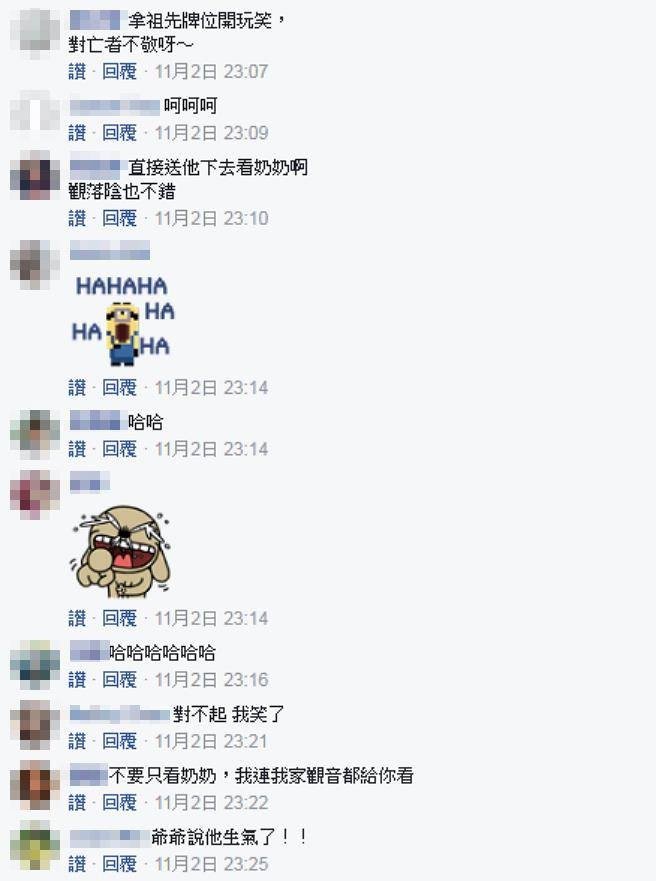Screen dimensions: 656x881
Task: Click avatar of the dog sticker poster
Action: pos(35,494)
